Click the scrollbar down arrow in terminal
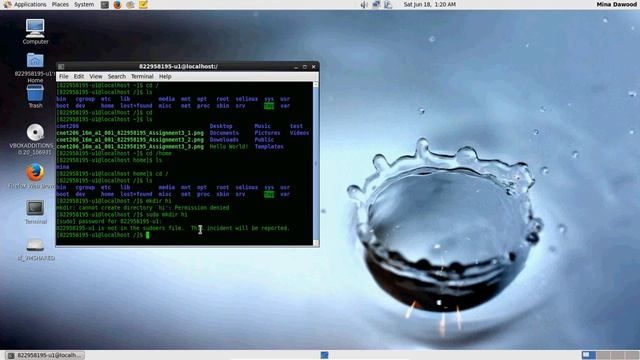Viewport: 640px width, 360px height. (316, 243)
